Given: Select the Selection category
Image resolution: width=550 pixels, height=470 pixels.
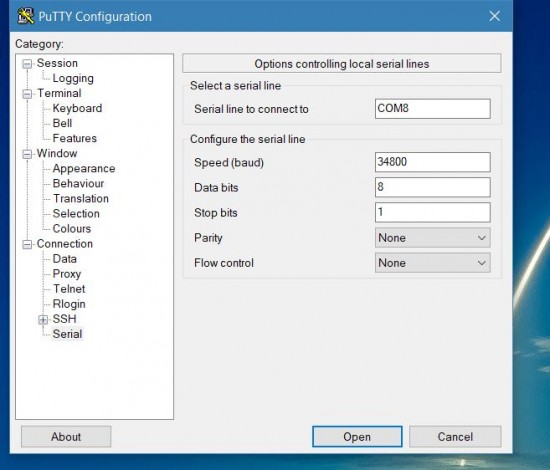Looking at the screenshot, I should (x=76, y=214).
